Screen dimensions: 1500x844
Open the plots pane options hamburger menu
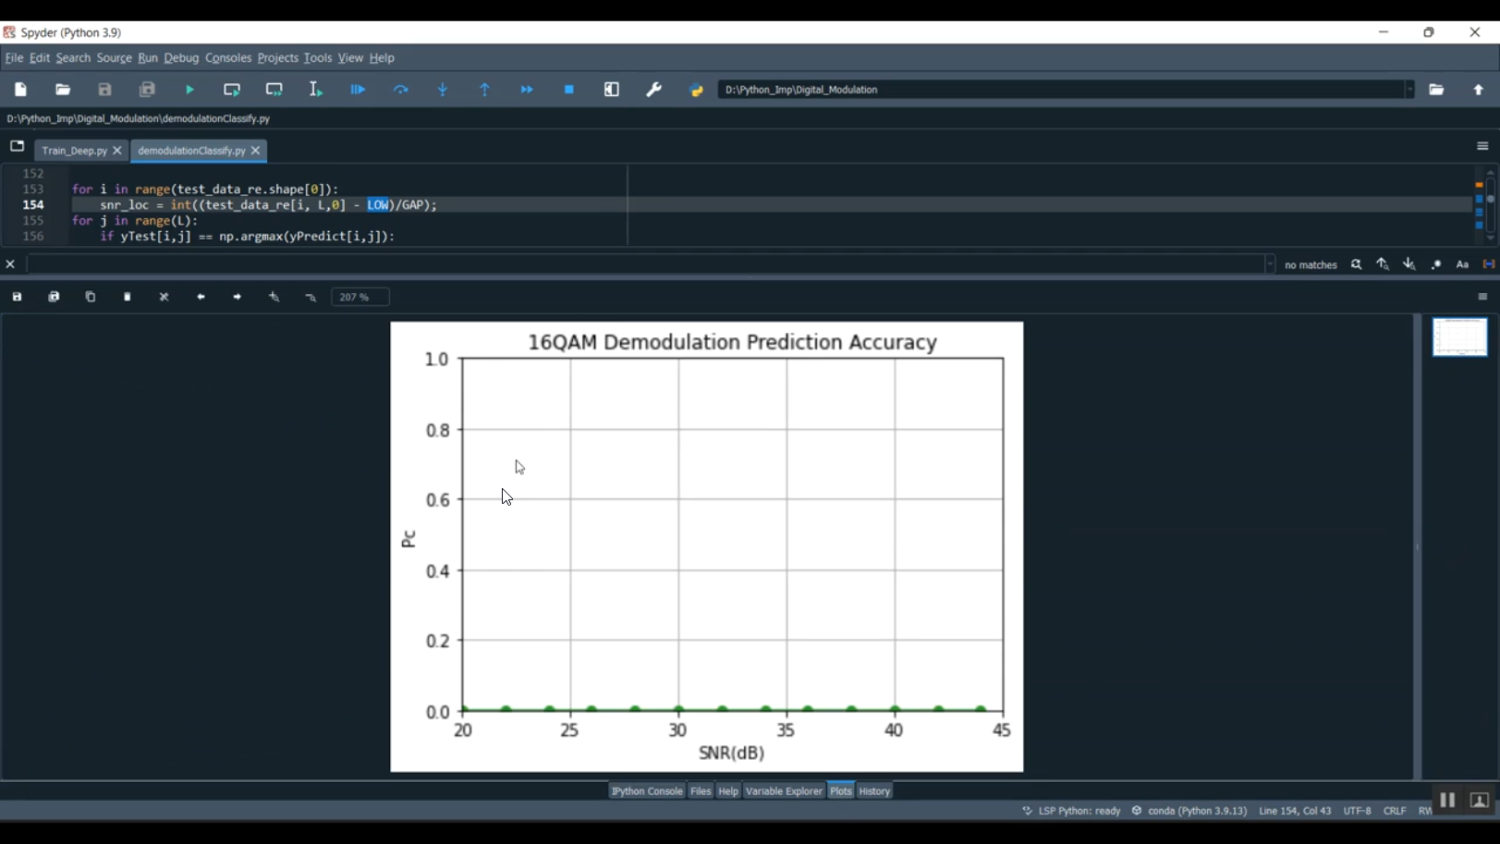click(1483, 297)
